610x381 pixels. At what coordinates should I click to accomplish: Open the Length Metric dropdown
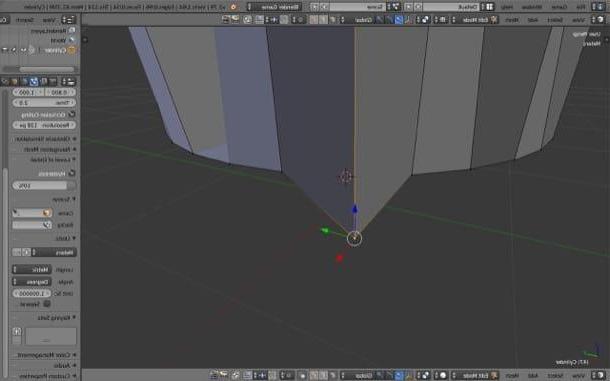[x=32, y=269]
